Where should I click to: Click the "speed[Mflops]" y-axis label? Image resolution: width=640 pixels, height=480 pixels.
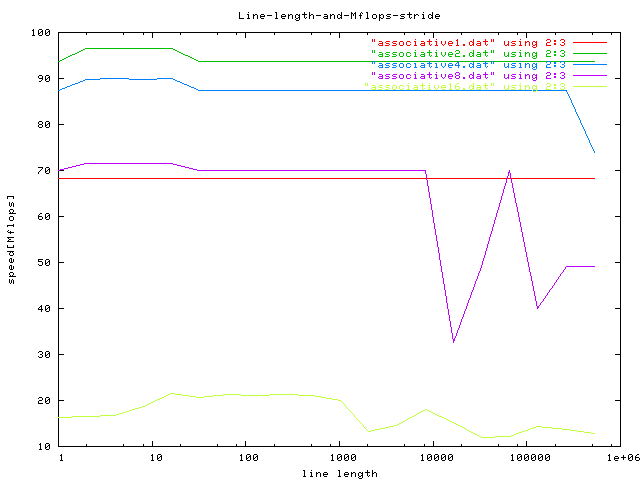(12, 239)
